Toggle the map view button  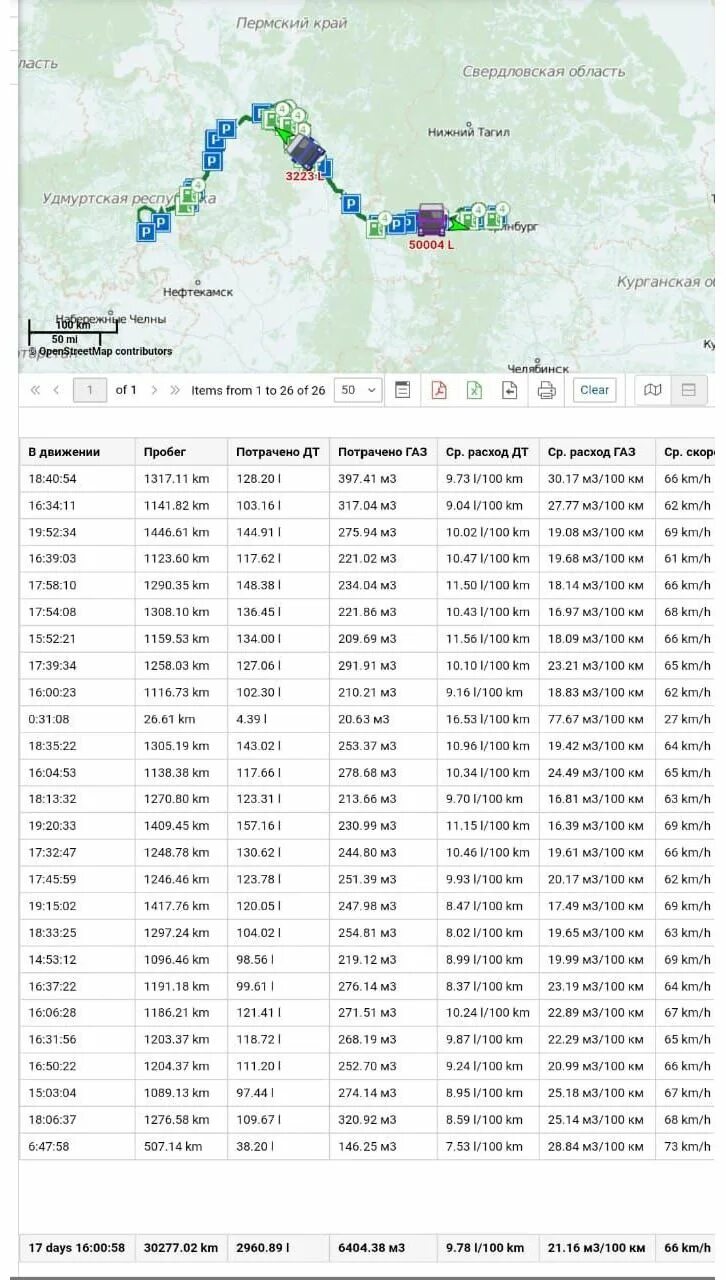point(653,390)
